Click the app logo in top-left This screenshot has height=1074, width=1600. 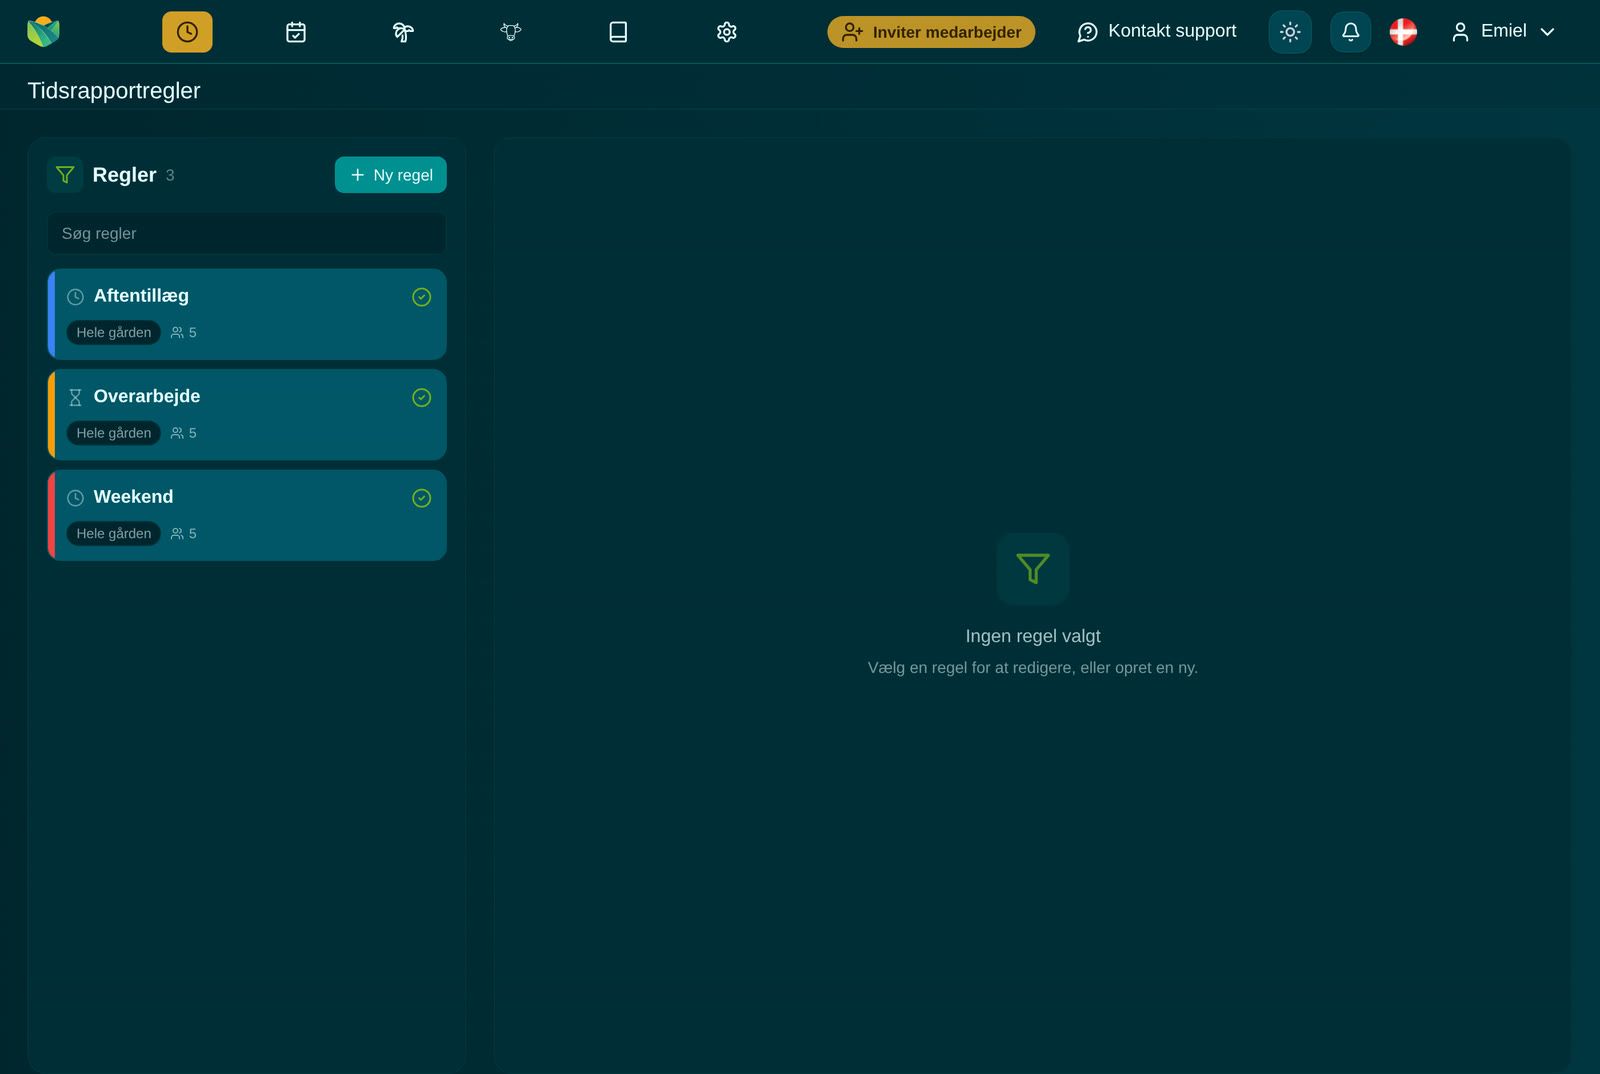[x=43, y=32]
